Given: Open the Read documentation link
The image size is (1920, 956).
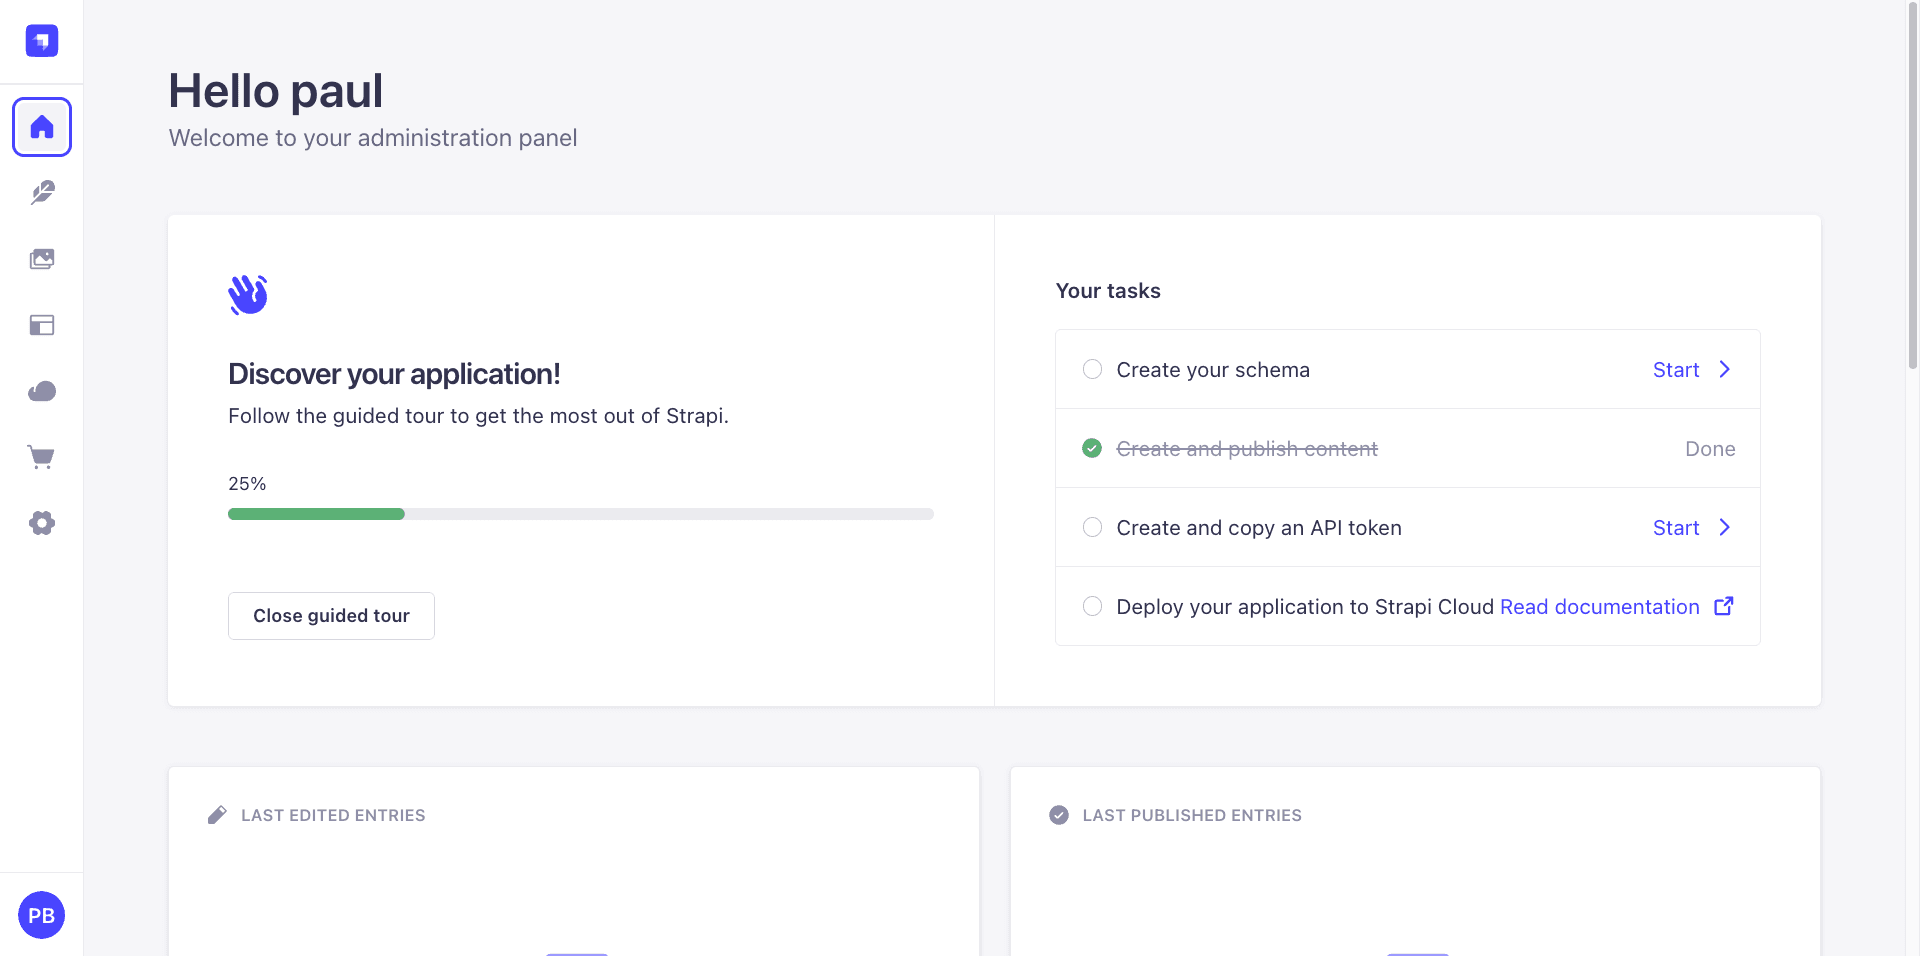Looking at the screenshot, I should 1600,607.
